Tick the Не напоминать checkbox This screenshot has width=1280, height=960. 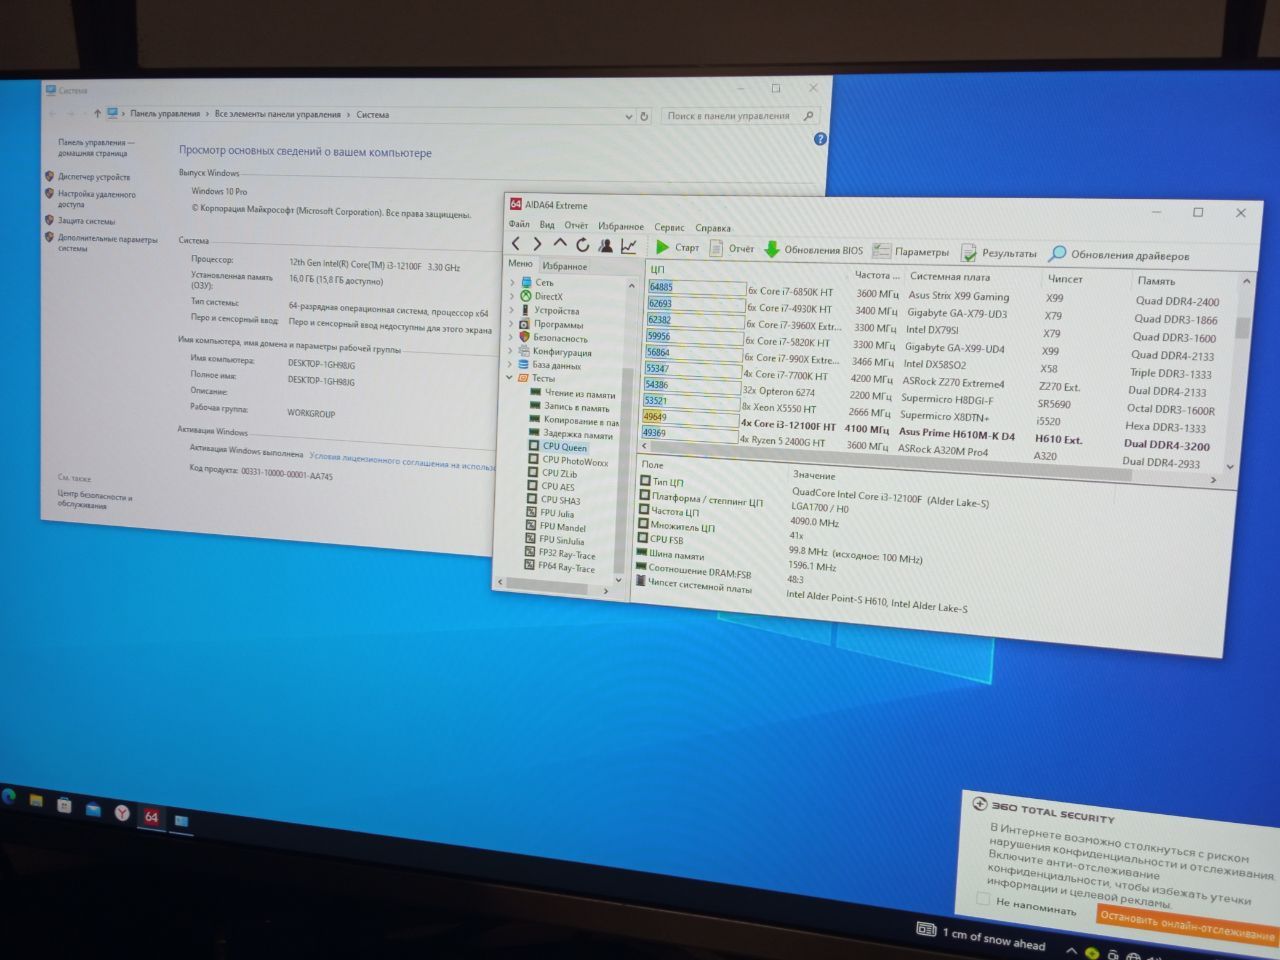click(x=983, y=899)
